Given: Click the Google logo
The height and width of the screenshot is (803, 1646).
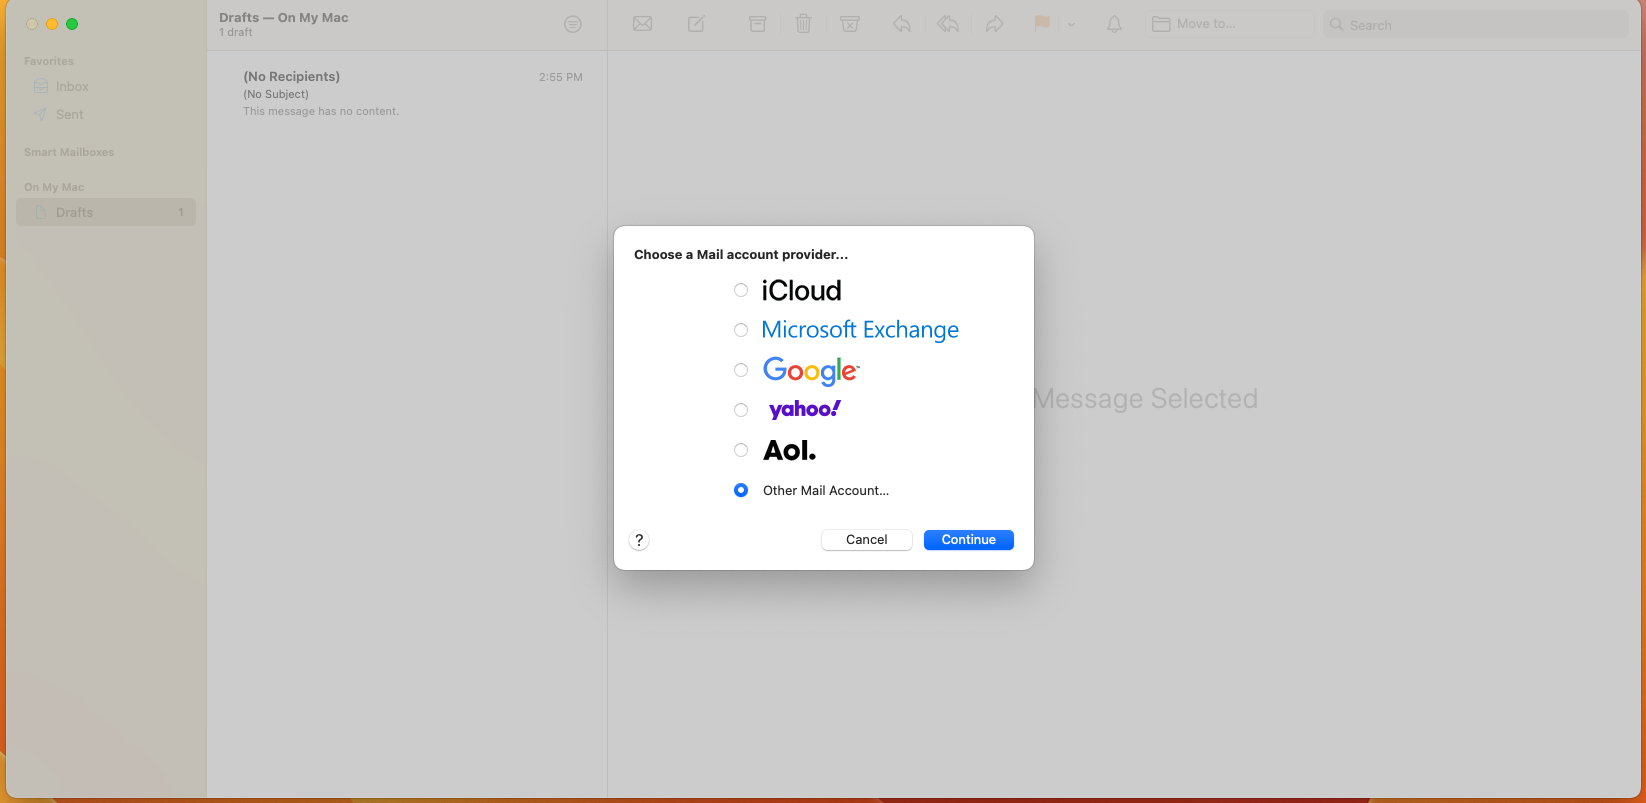Looking at the screenshot, I should pos(811,371).
